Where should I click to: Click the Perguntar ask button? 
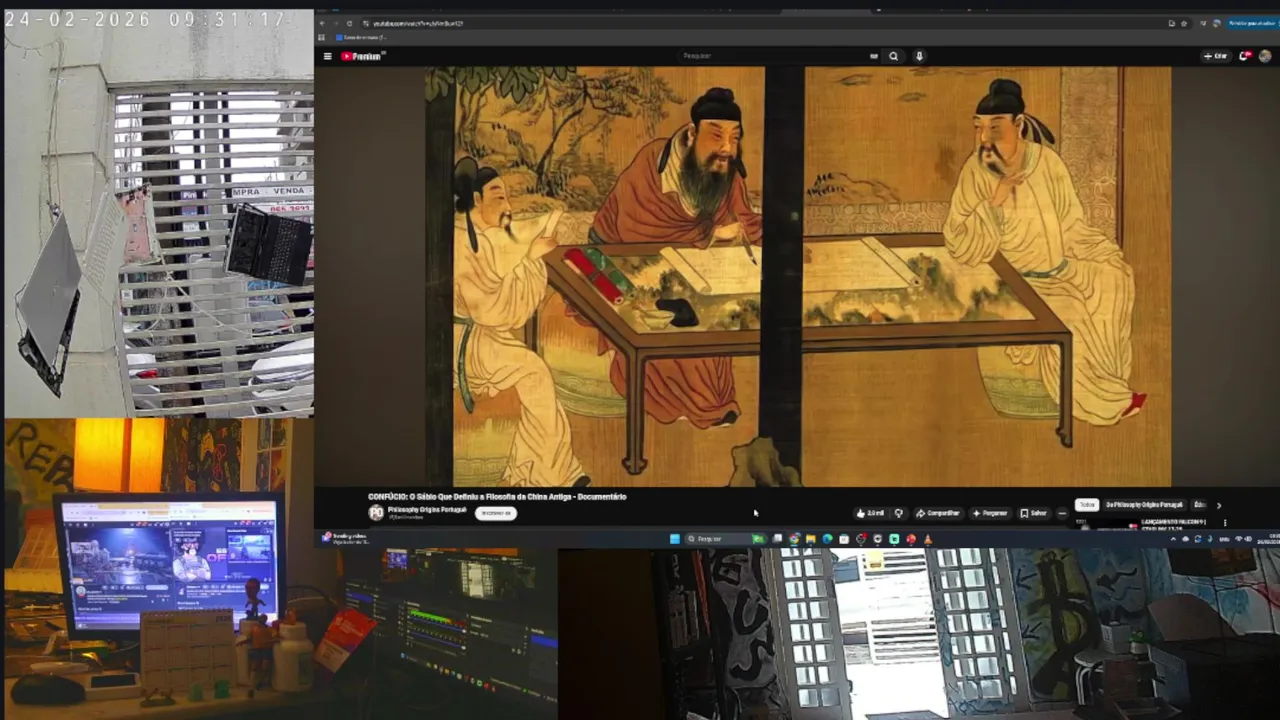[x=990, y=513]
